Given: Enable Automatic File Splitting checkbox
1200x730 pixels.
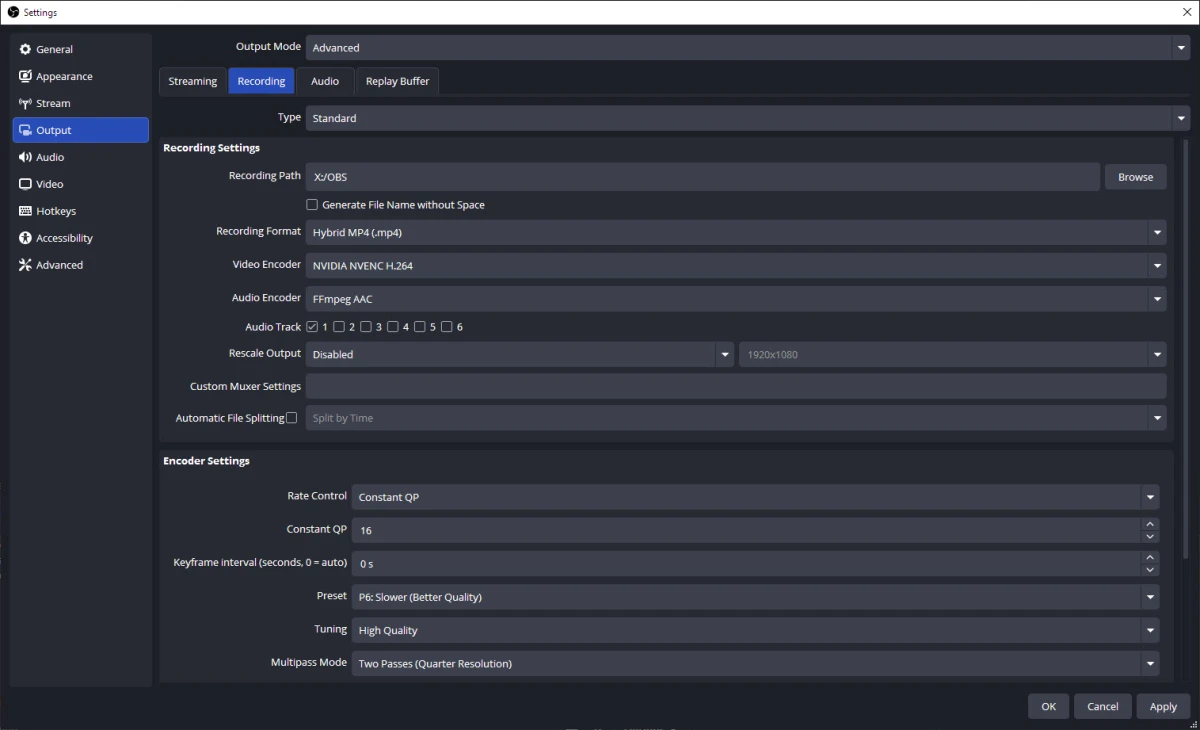Looking at the screenshot, I should 292,418.
